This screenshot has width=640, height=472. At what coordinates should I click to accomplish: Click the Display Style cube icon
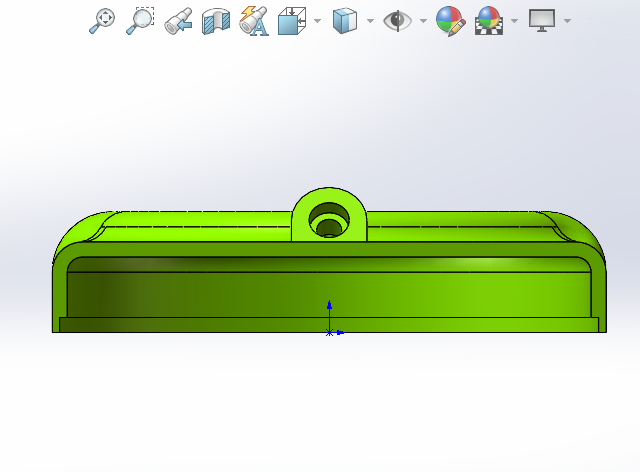345,21
